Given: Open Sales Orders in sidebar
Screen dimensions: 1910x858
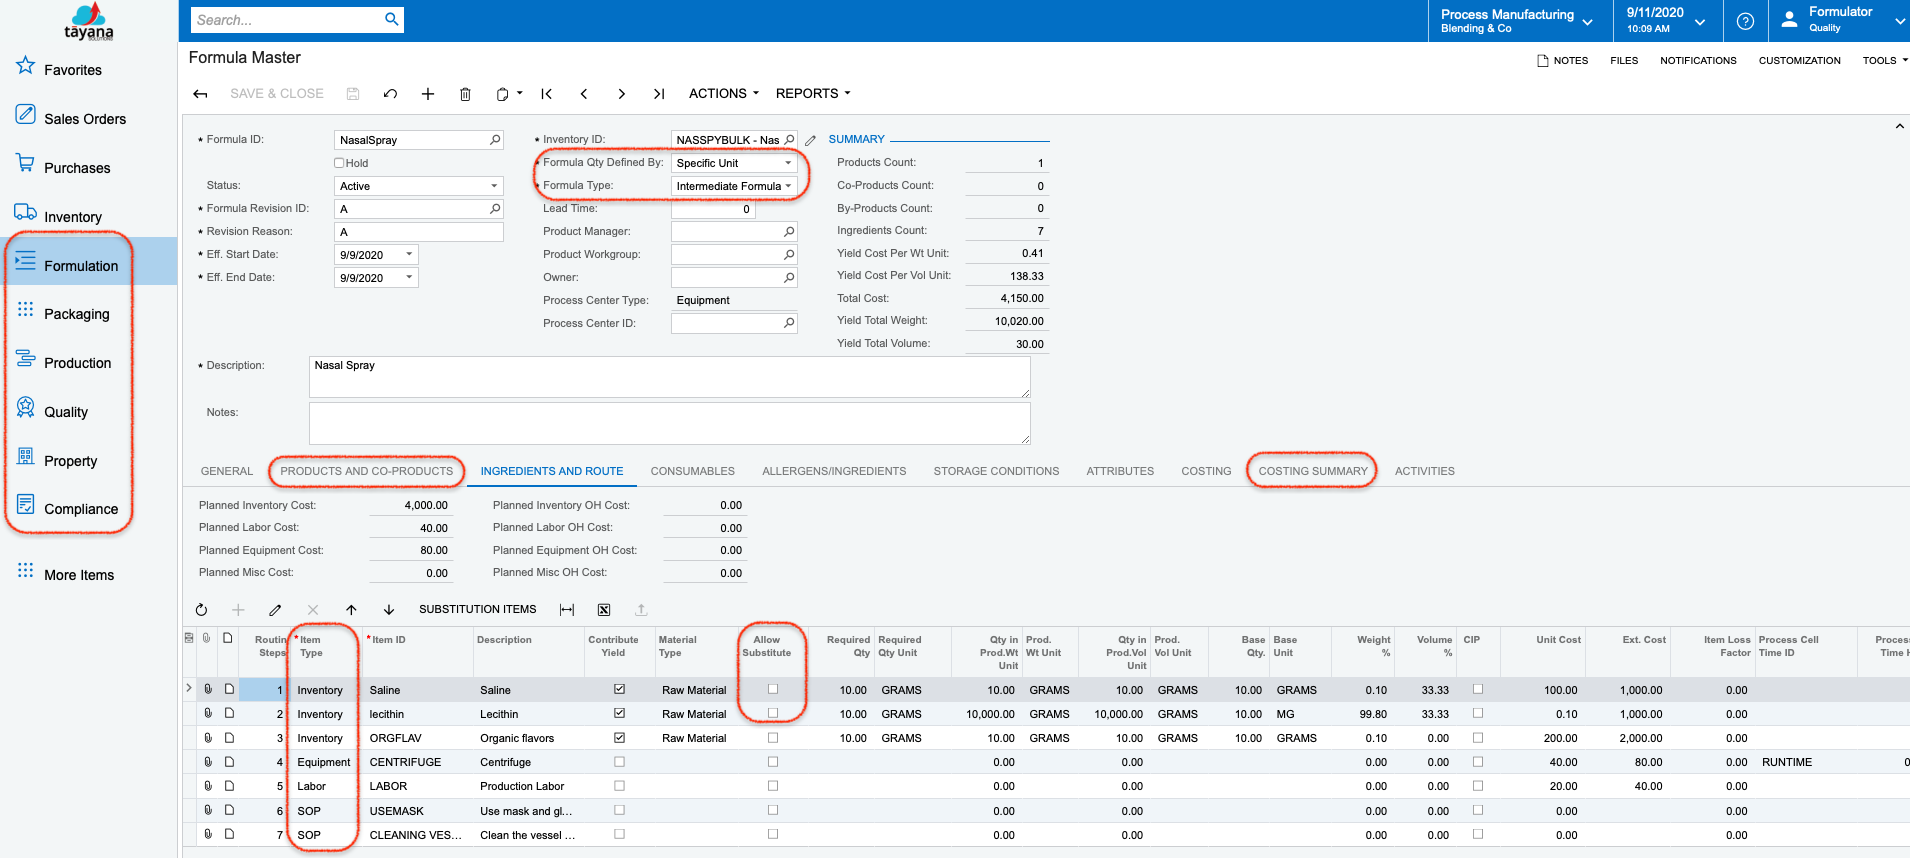Looking at the screenshot, I should (84, 119).
